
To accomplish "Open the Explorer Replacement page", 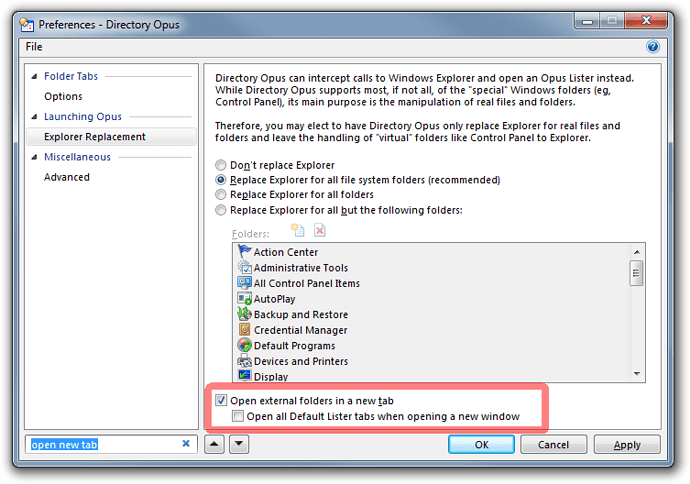I will click(111, 137).
